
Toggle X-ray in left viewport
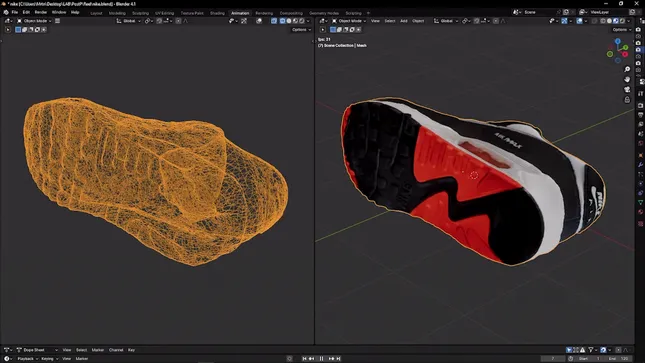[274, 21]
